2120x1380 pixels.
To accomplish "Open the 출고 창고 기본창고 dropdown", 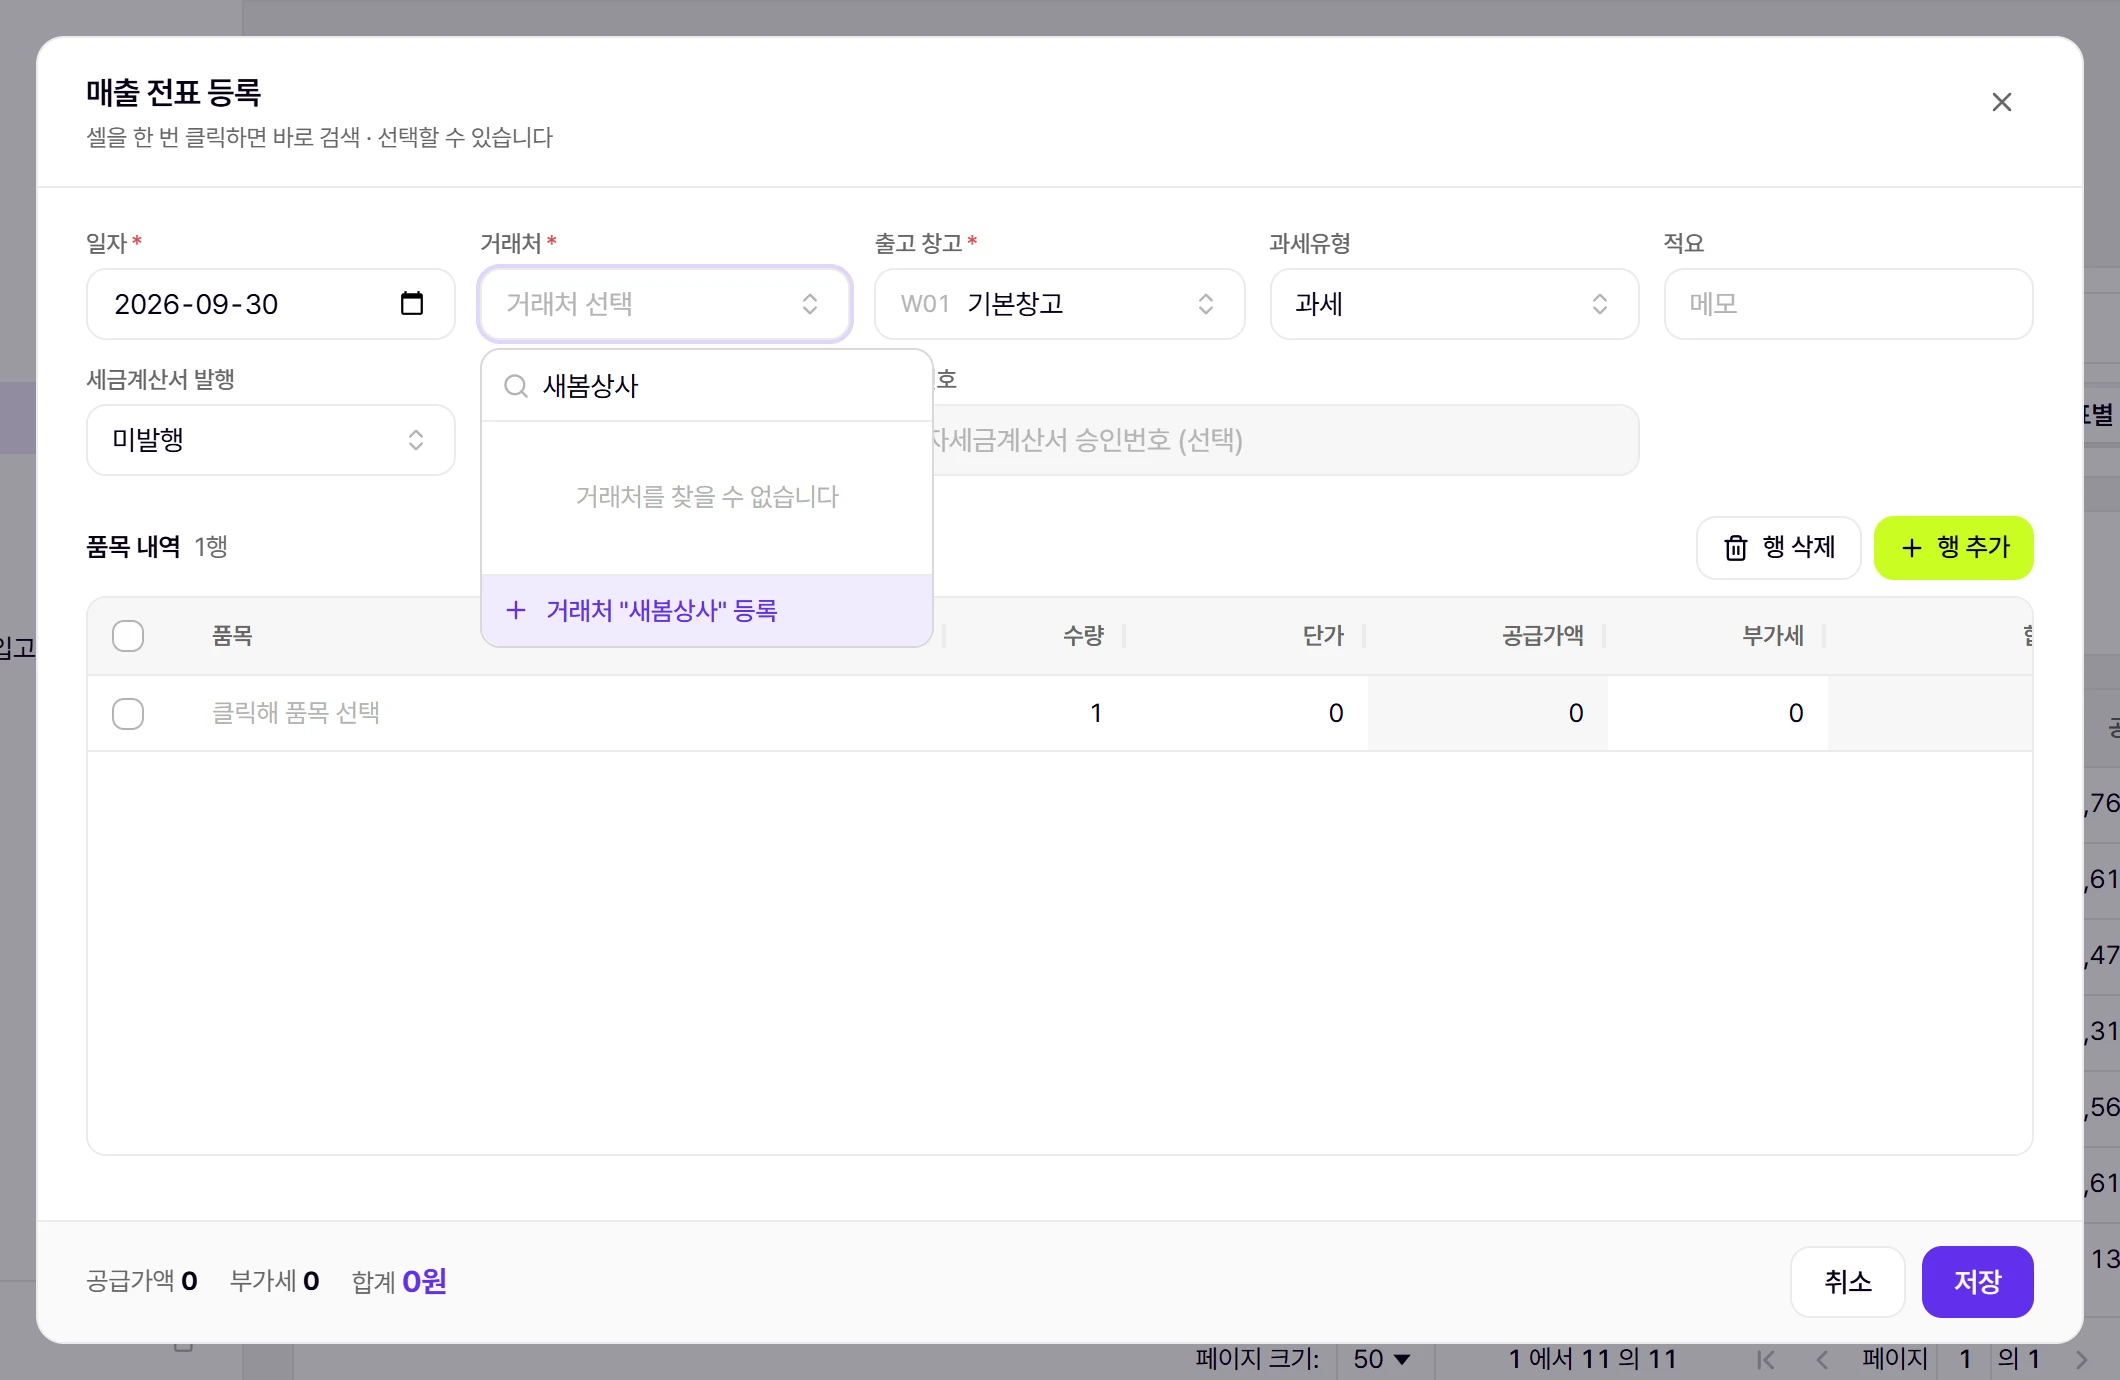I will pyautogui.click(x=1059, y=304).
